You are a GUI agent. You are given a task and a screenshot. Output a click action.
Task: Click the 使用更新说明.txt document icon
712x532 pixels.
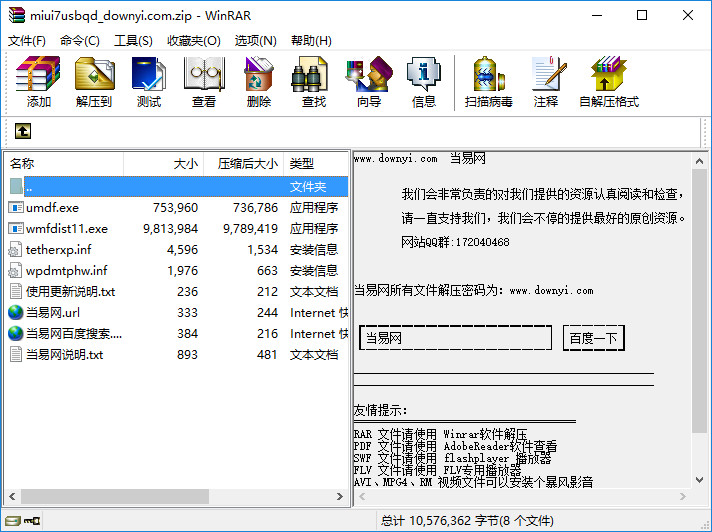[15, 291]
